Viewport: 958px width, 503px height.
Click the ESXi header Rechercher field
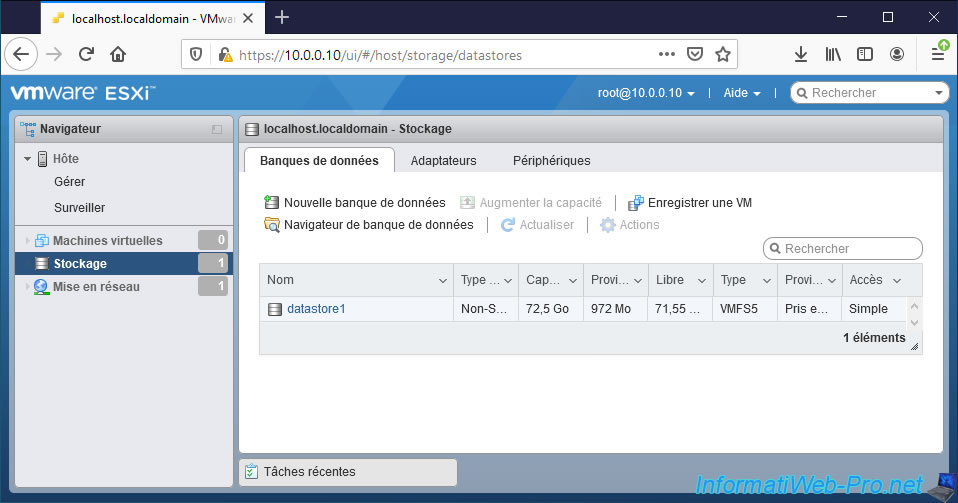(870, 93)
